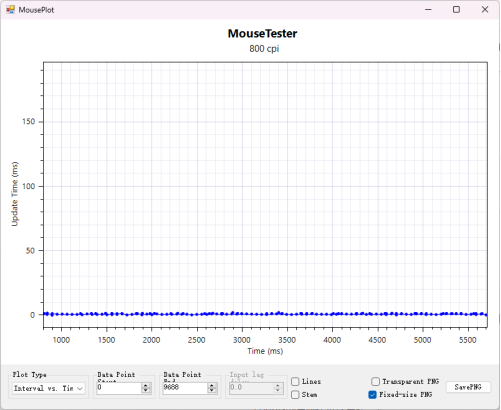
Task: Decrease Data Point End with down arrow
Action: click(x=212, y=390)
